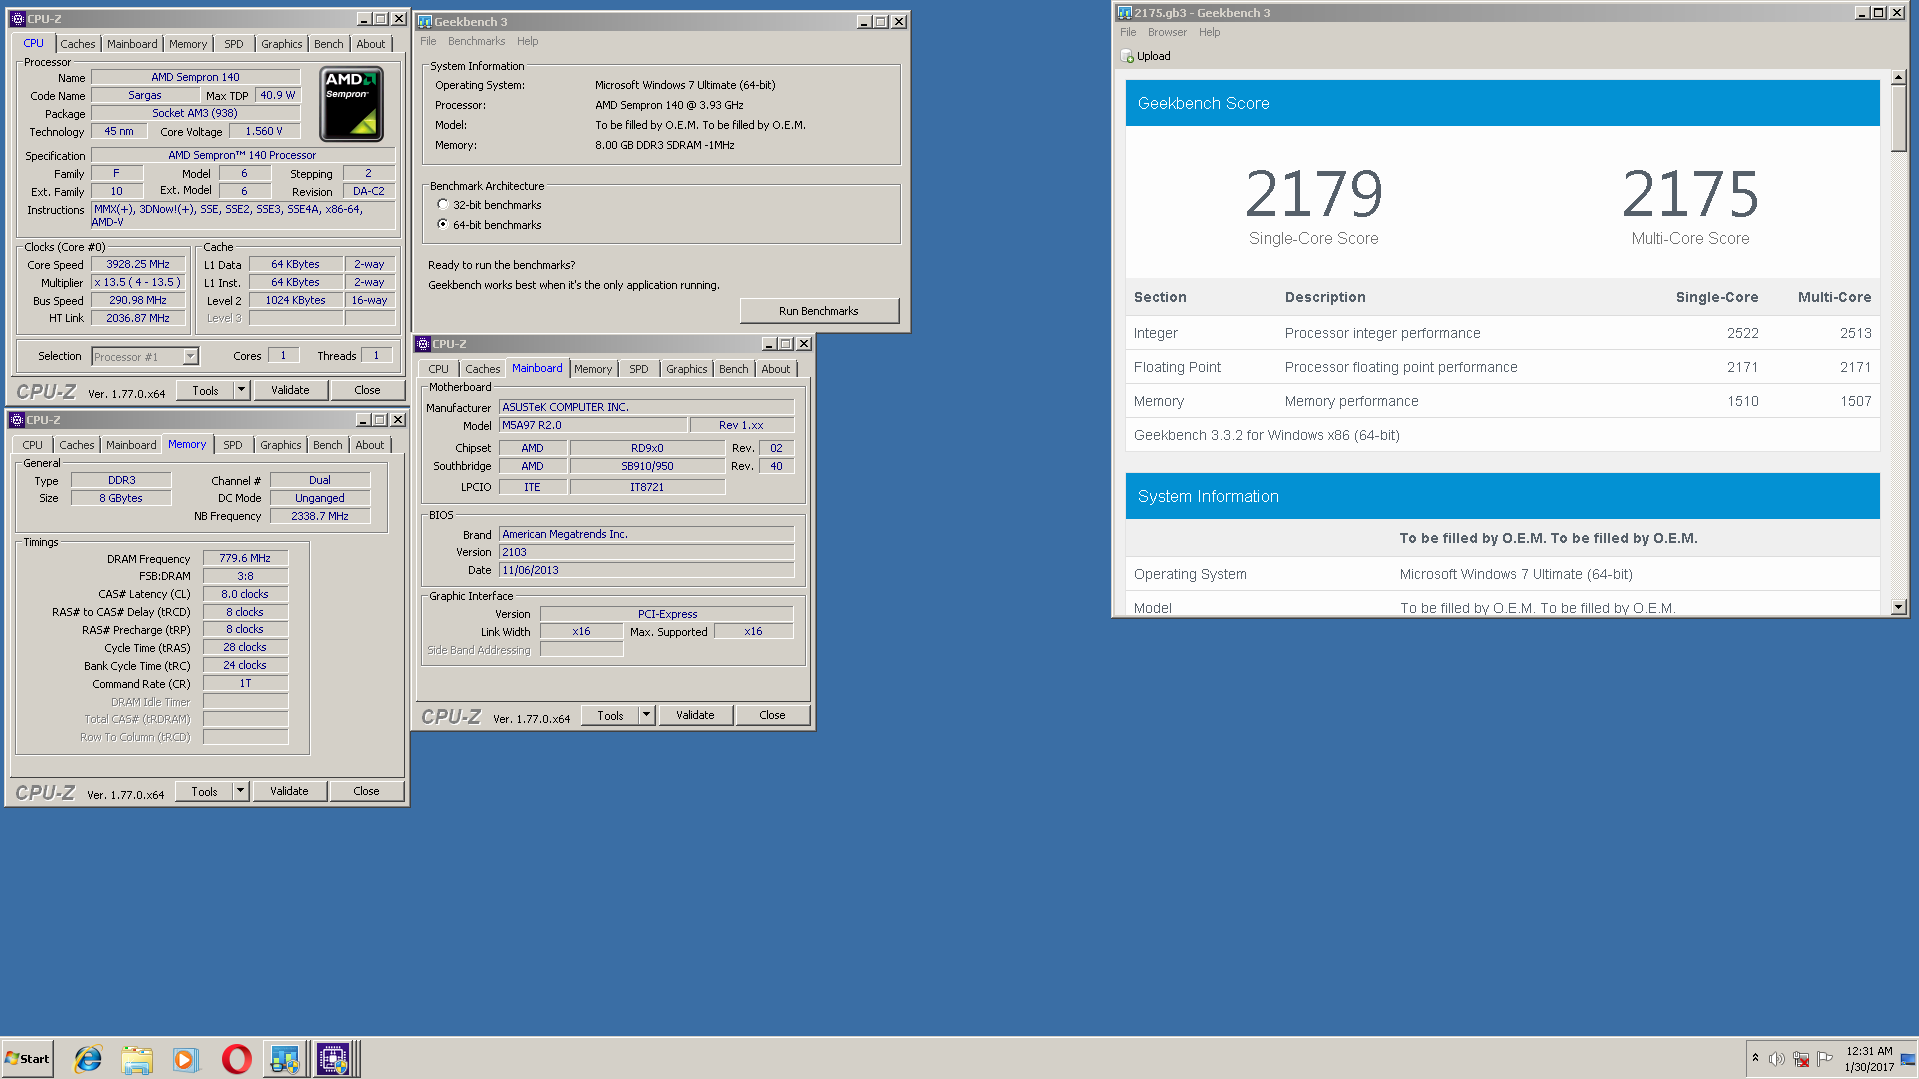This screenshot has height=1079, width=1919.
Task: Click CPU-Z Mainboard window title icon
Action: pyautogui.click(x=423, y=344)
